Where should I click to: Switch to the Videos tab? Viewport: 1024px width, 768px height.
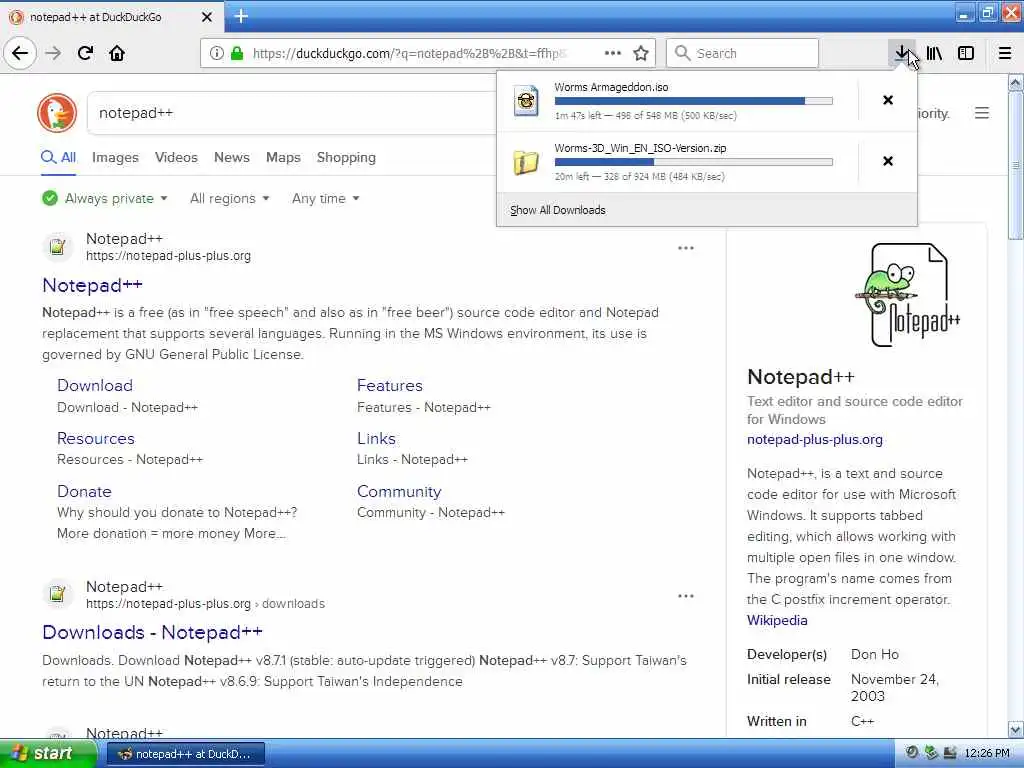(x=176, y=157)
